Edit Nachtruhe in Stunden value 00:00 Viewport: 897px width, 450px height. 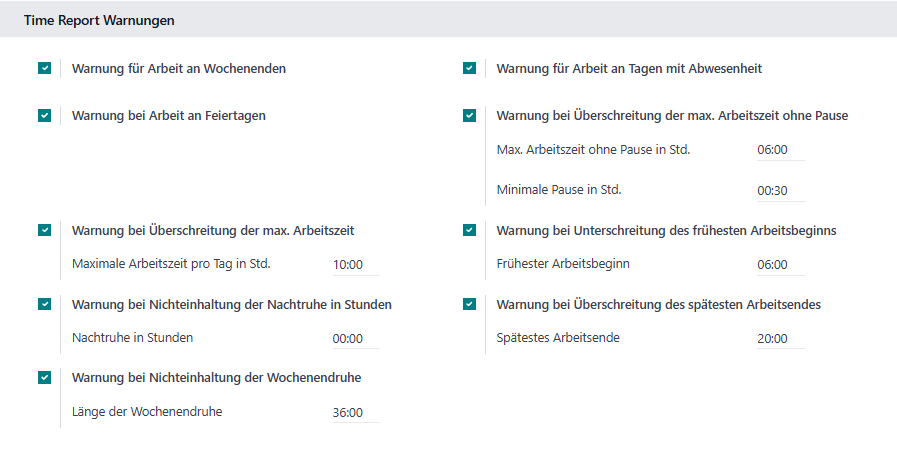pos(356,339)
